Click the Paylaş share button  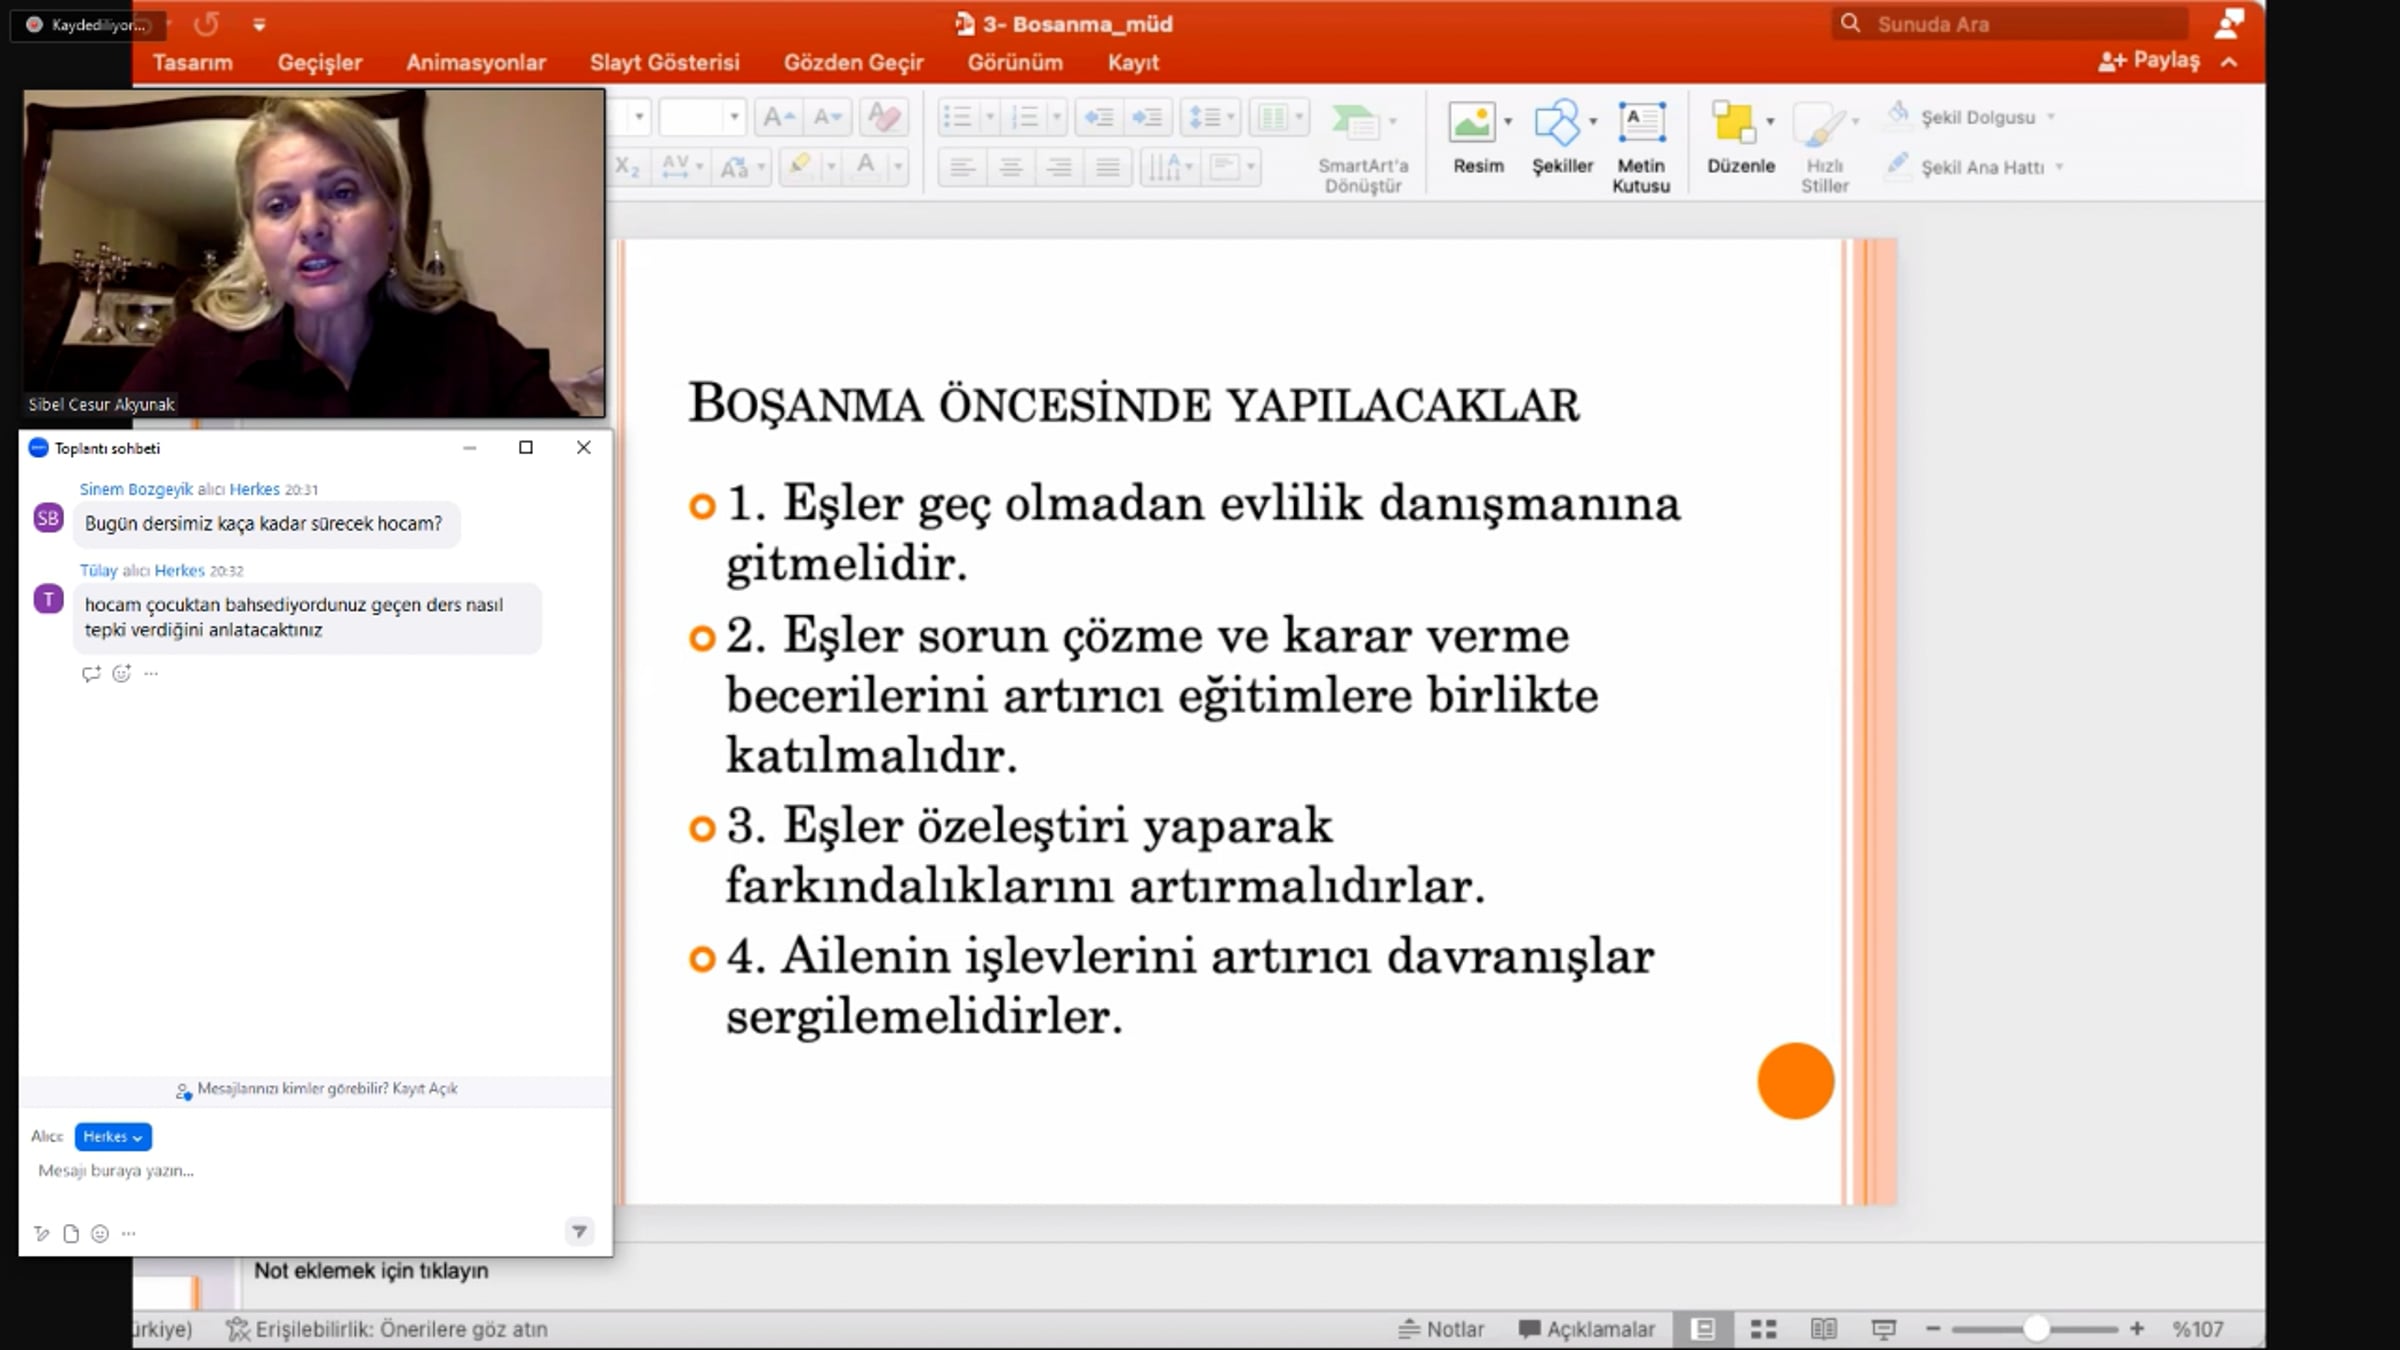pyautogui.click(x=2150, y=61)
